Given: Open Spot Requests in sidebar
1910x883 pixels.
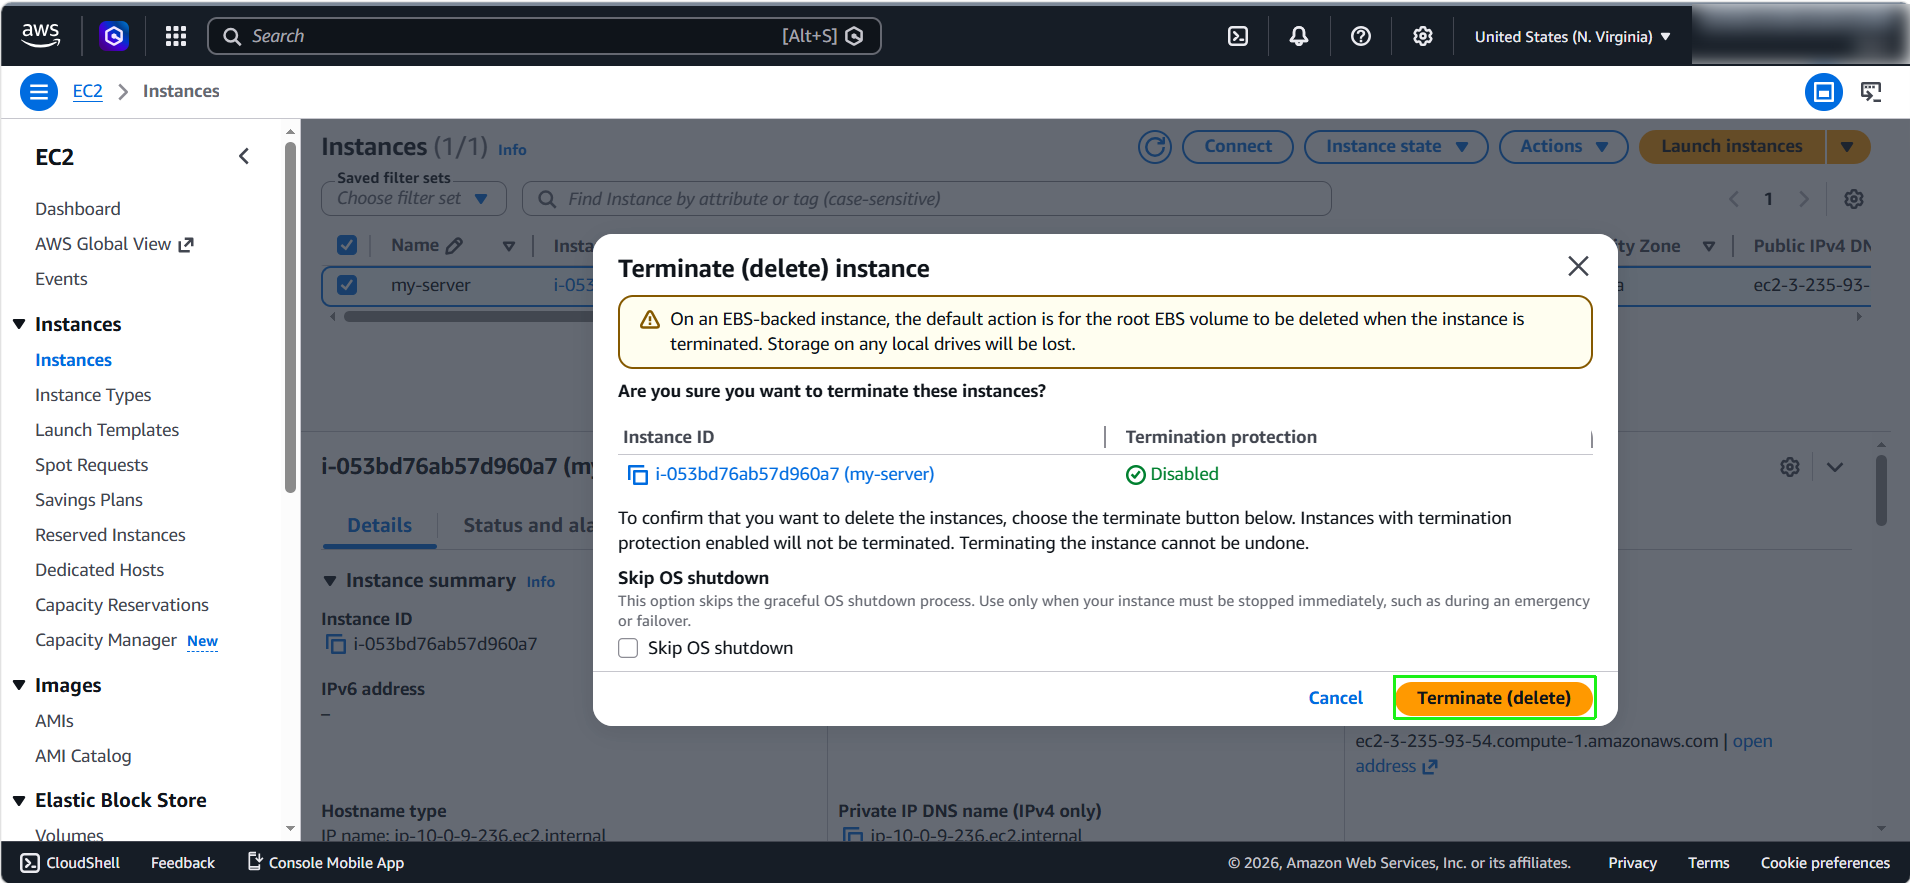Looking at the screenshot, I should coord(91,465).
